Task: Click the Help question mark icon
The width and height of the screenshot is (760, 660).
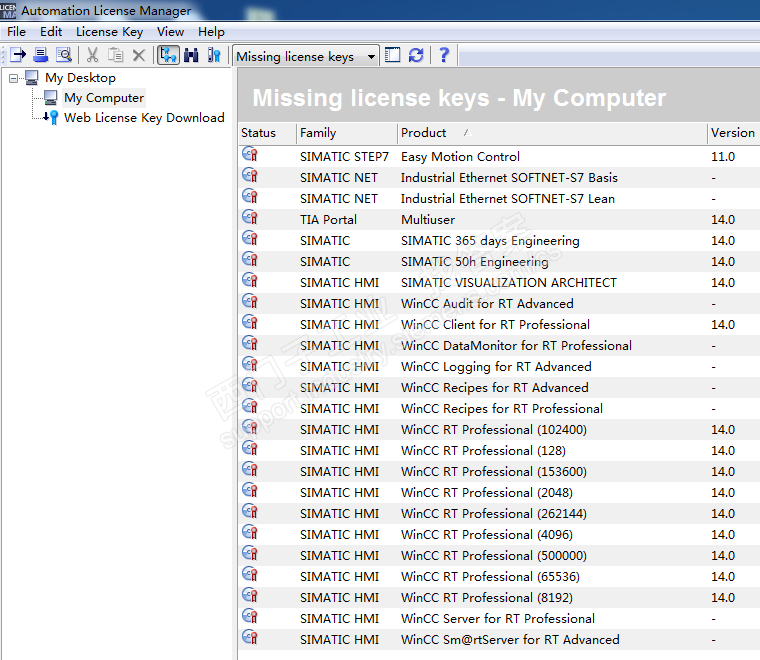Action: (443, 55)
